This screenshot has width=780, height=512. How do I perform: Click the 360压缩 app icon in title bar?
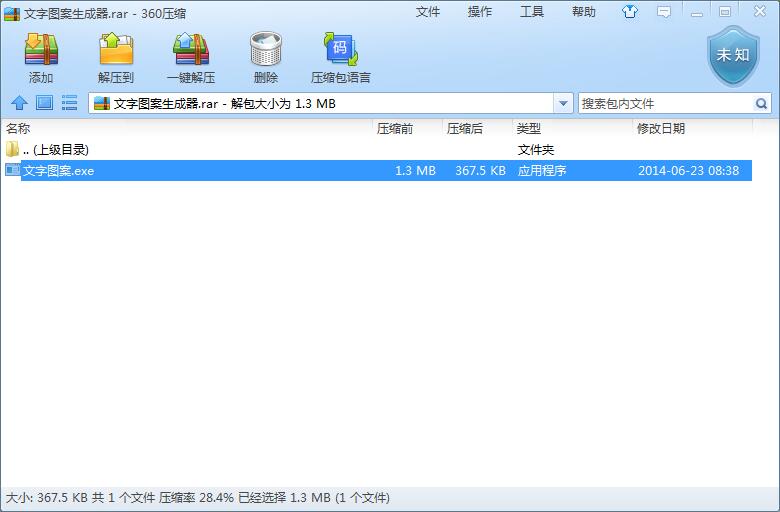tap(12, 13)
